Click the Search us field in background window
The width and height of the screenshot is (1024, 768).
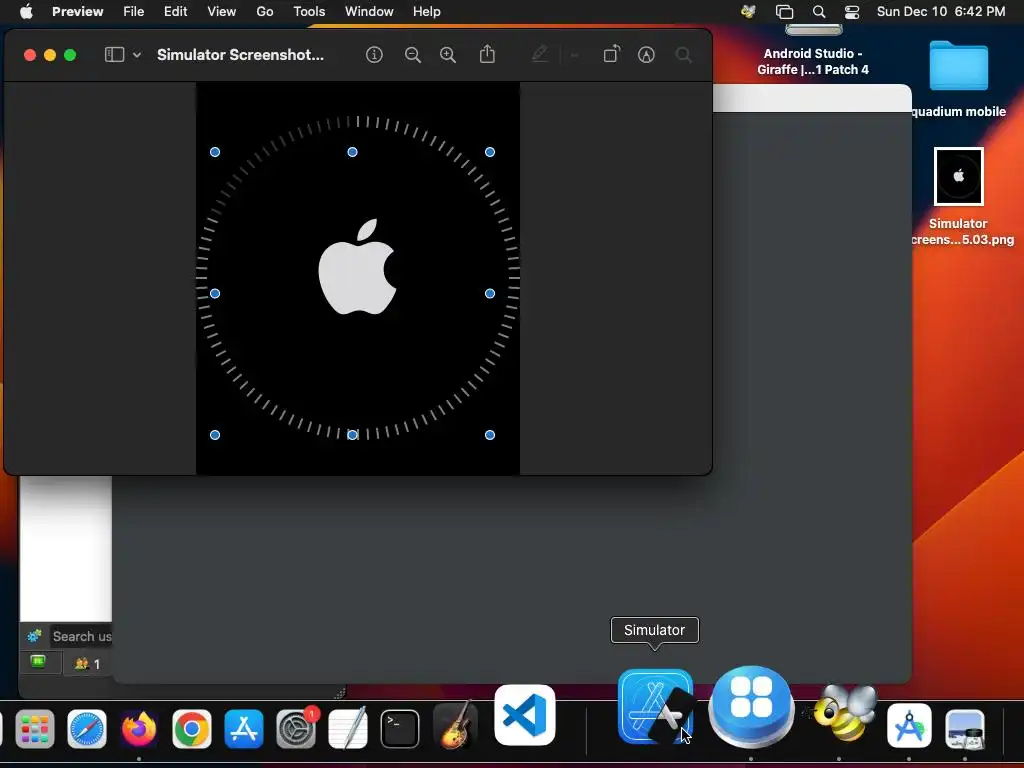(81, 636)
